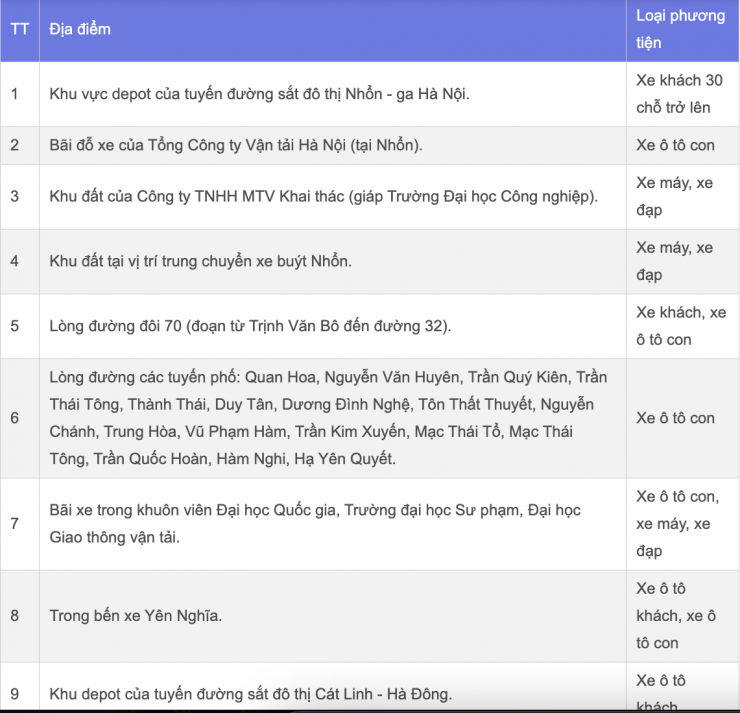This screenshot has width=740, height=713.
Task: Click the street list starting with Quan Hoa
Action: (x=328, y=418)
